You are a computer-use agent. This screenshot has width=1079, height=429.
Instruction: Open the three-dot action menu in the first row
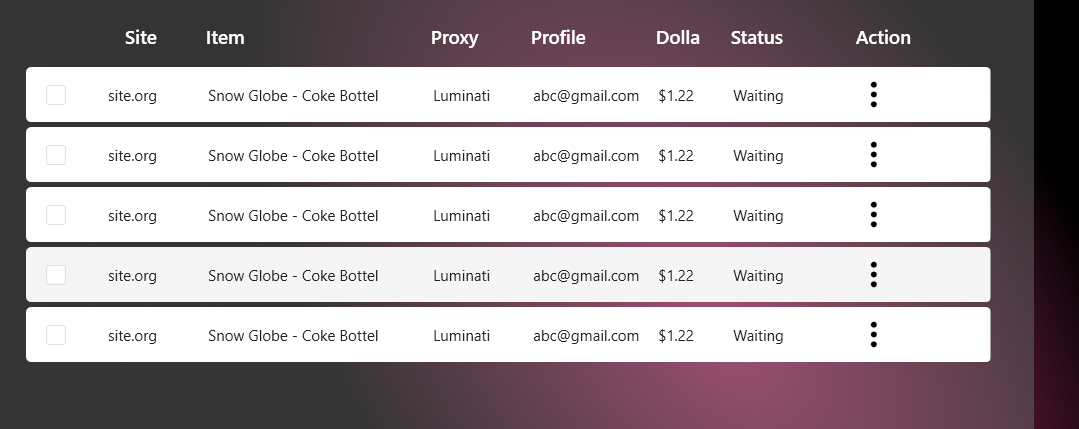[874, 95]
